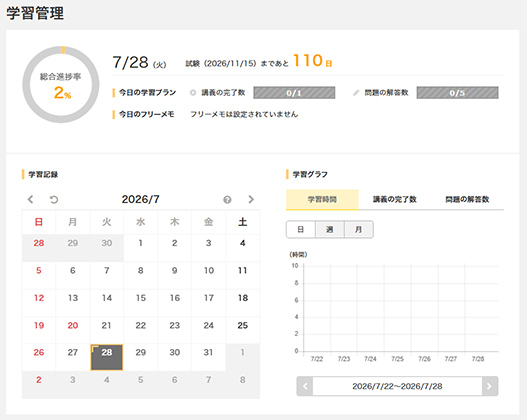Go to next month in calendar
Image resolution: width=527 pixels, height=420 pixels.
point(251,200)
